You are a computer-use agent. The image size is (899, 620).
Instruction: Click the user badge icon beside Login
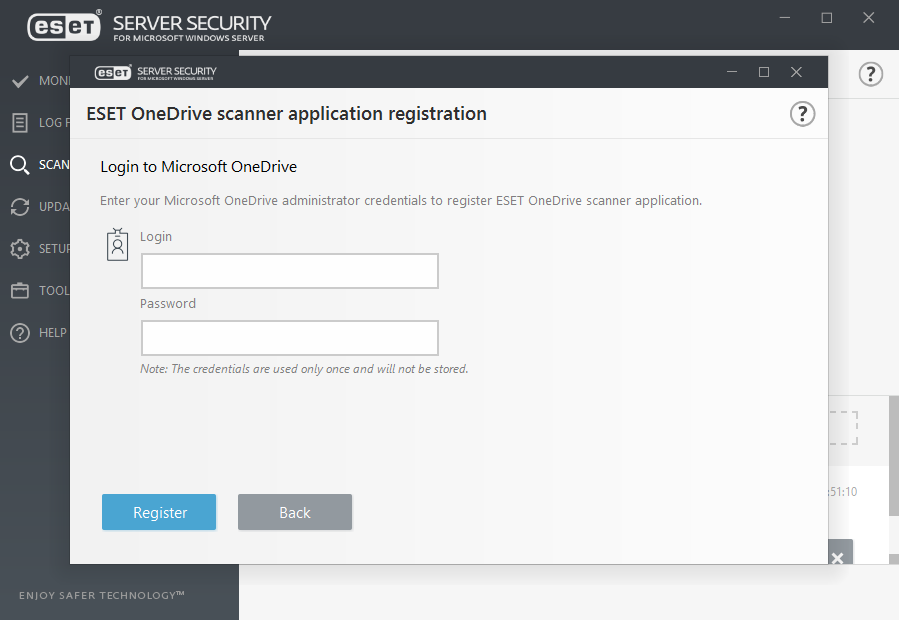coord(118,245)
